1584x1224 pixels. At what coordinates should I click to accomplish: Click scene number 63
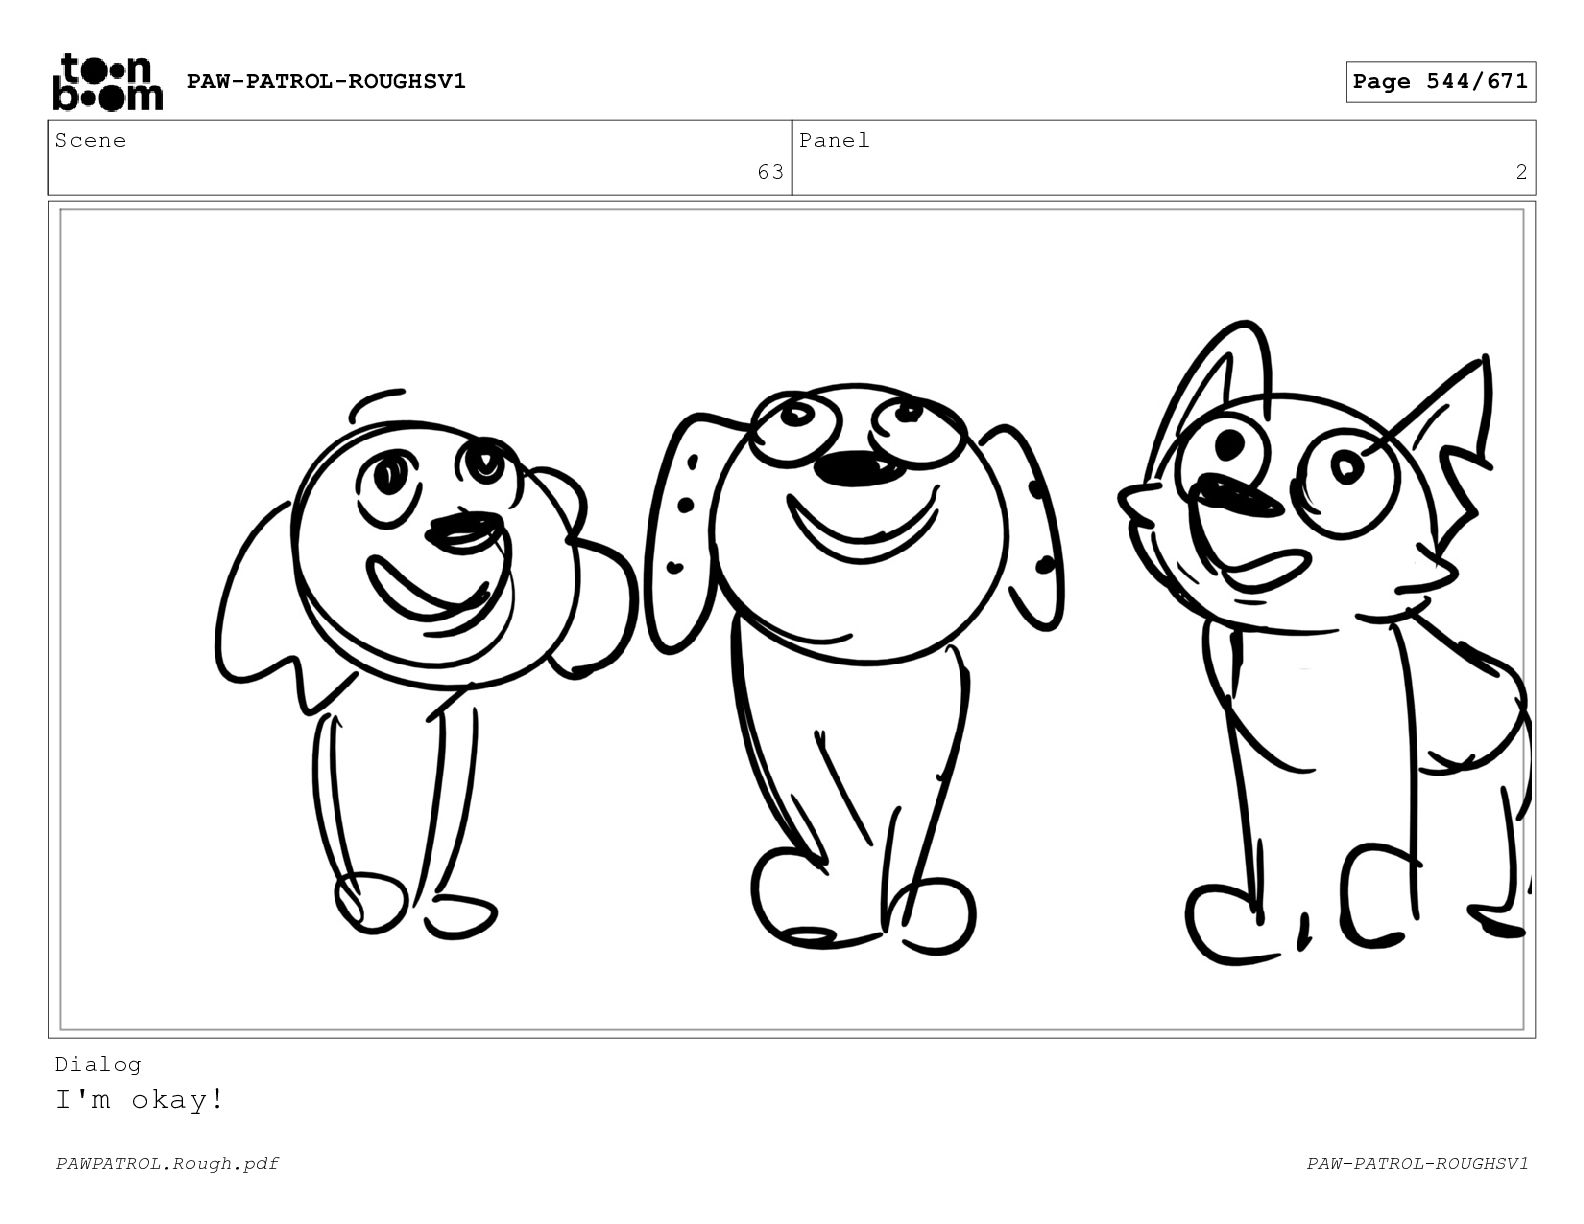click(770, 172)
